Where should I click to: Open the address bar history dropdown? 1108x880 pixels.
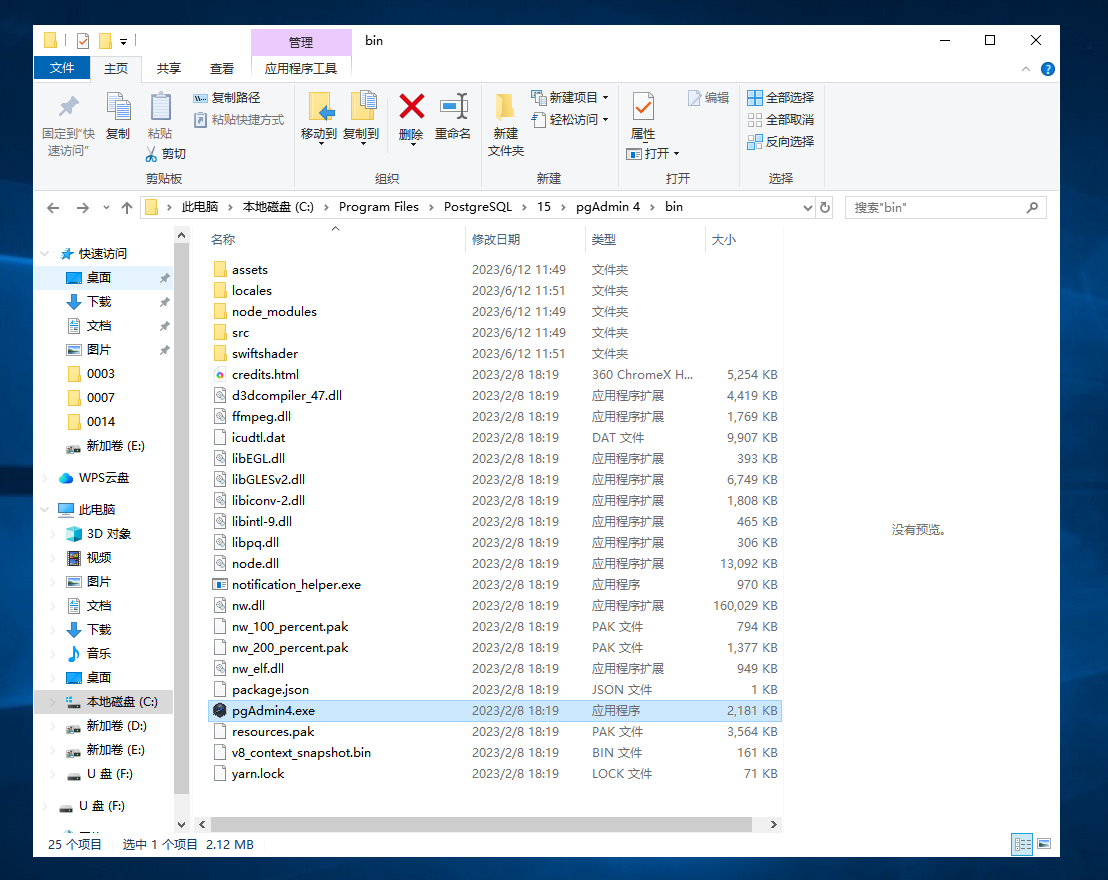[x=808, y=208]
